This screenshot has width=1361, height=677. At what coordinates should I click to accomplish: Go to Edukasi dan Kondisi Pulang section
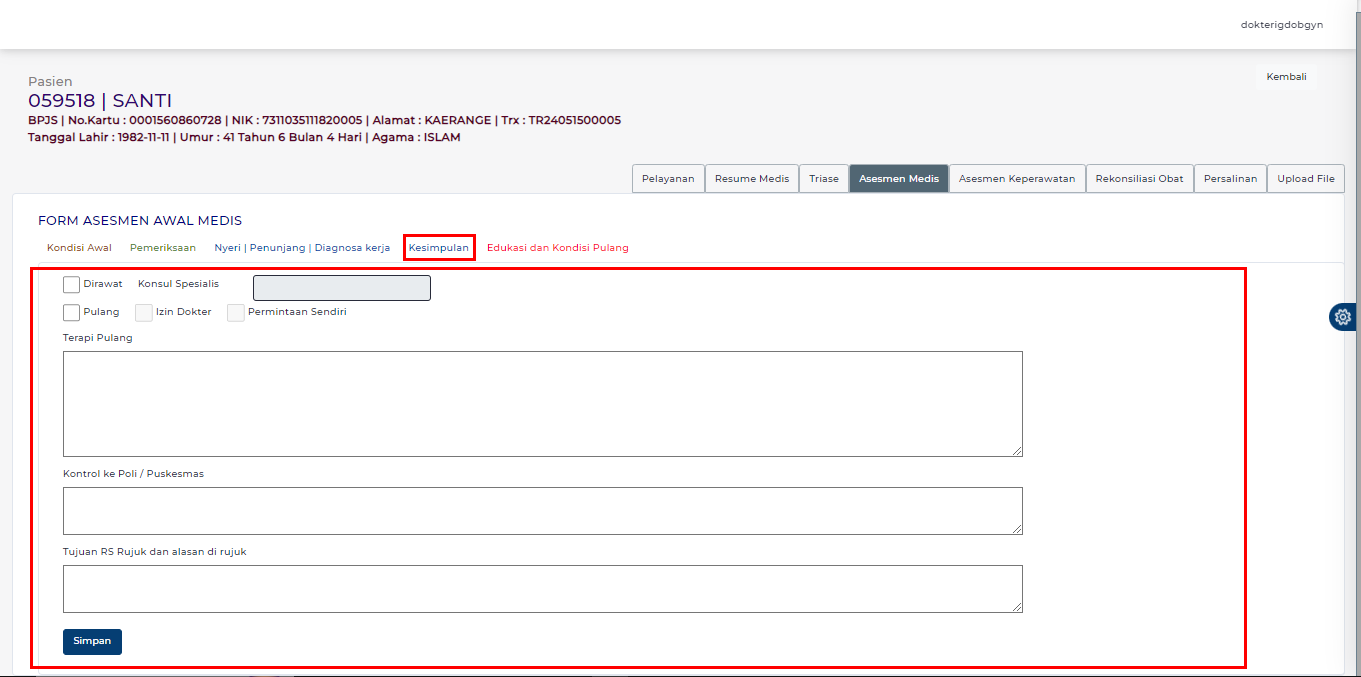[557, 248]
